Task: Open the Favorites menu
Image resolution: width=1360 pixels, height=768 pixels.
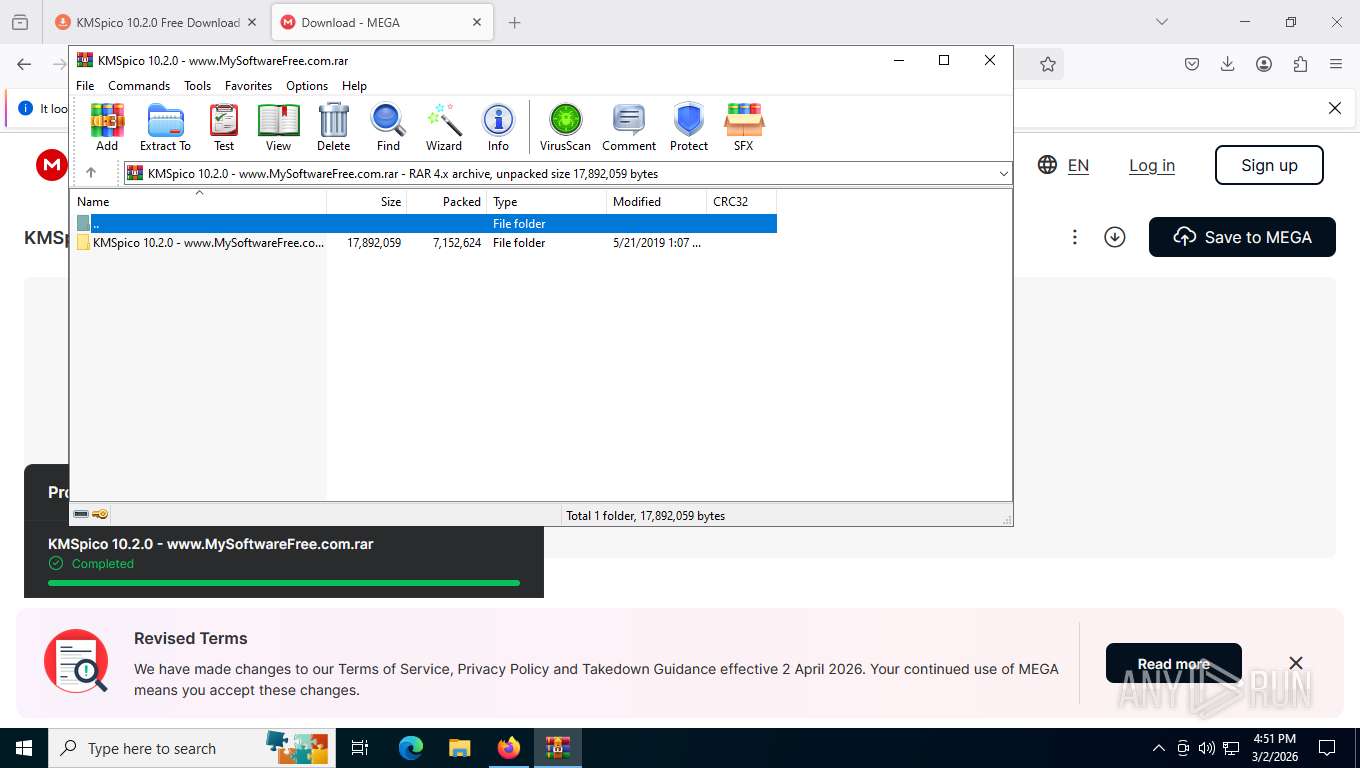Action: (x=248, y=86)
